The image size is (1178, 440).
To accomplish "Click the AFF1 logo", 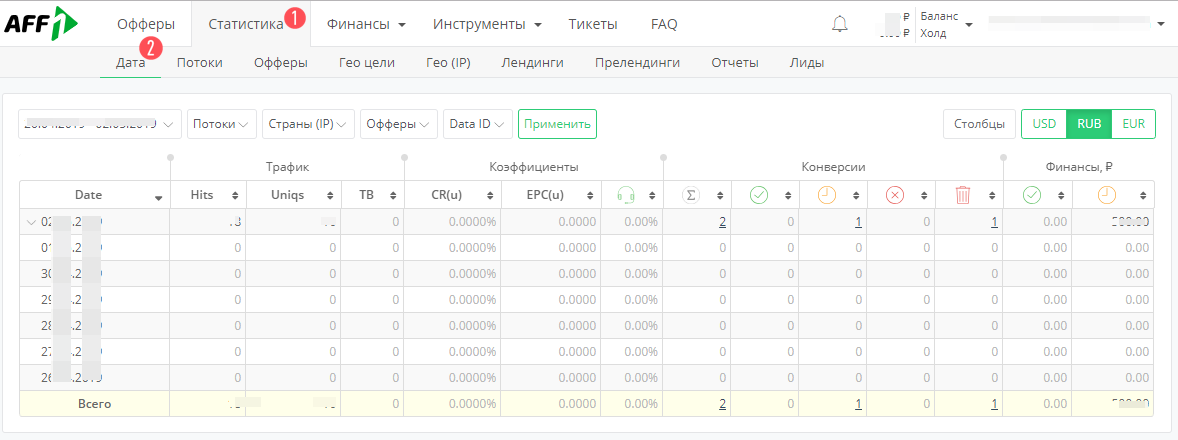I will (41, 23).
